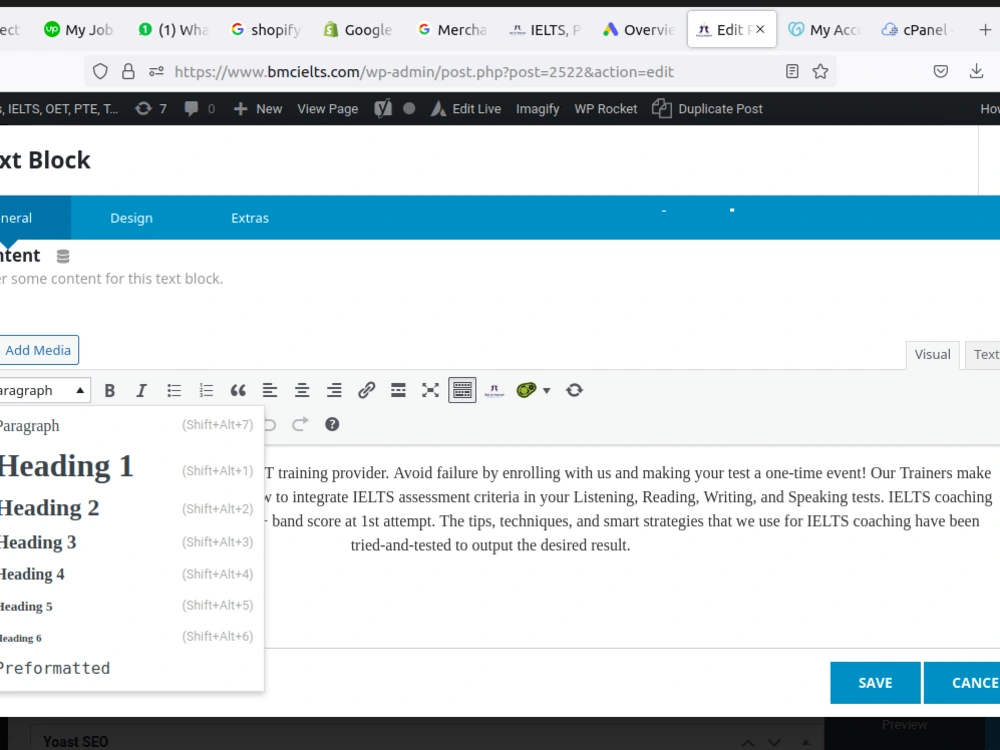Switch to the Design tab
Viewport: 1000px width, 750px height.
click(x=131, y=218)
